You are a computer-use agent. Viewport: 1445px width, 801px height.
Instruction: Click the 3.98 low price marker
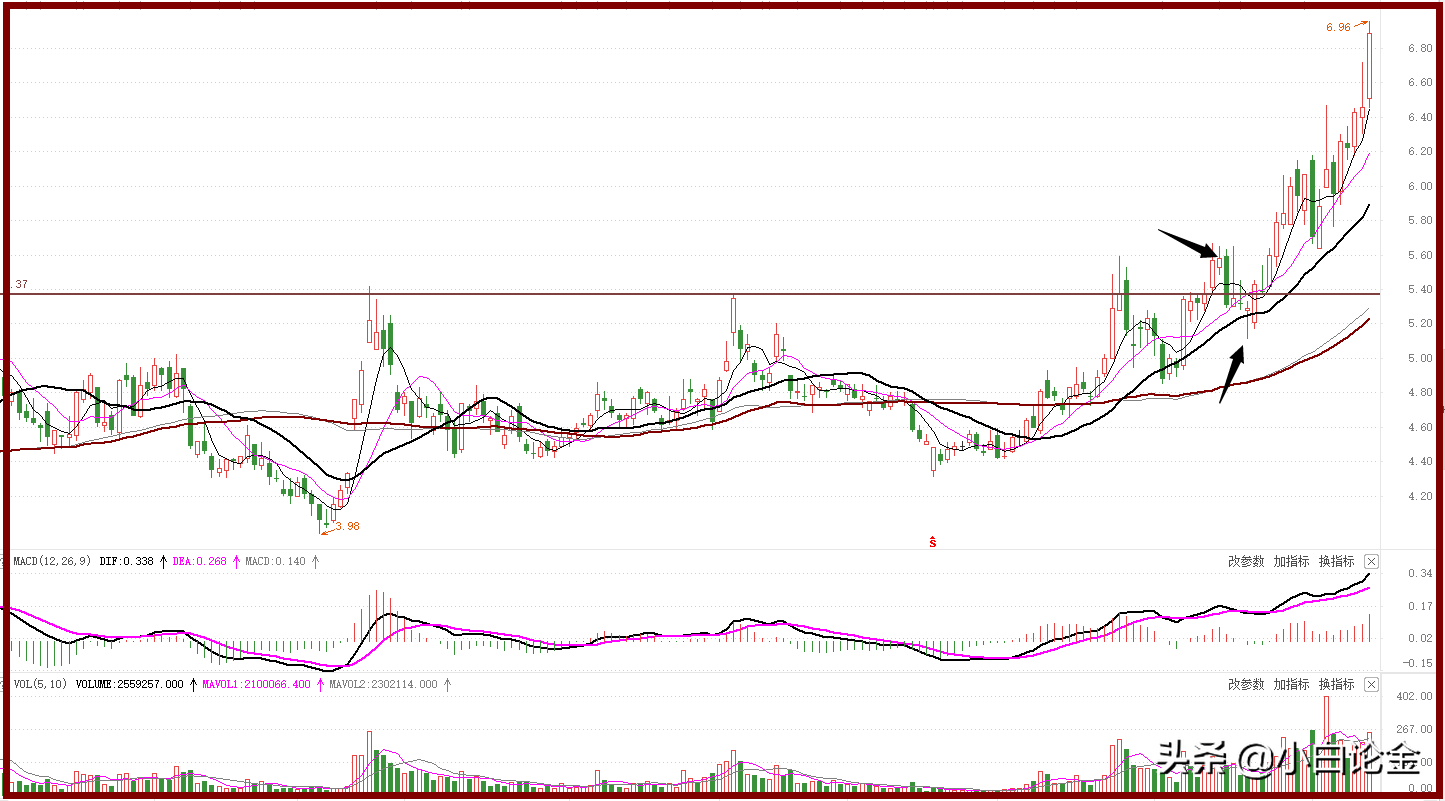tap(347, 526)
